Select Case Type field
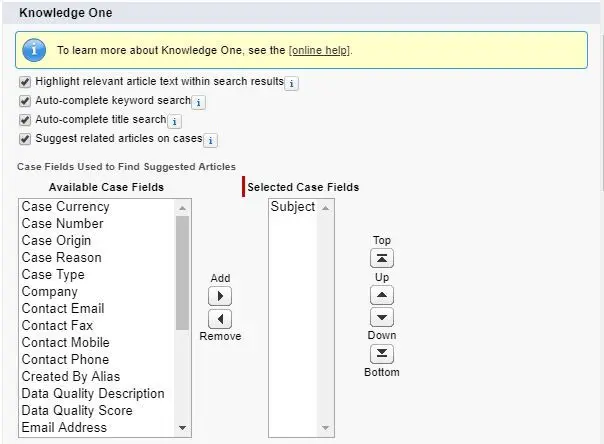 coord(97,275)
